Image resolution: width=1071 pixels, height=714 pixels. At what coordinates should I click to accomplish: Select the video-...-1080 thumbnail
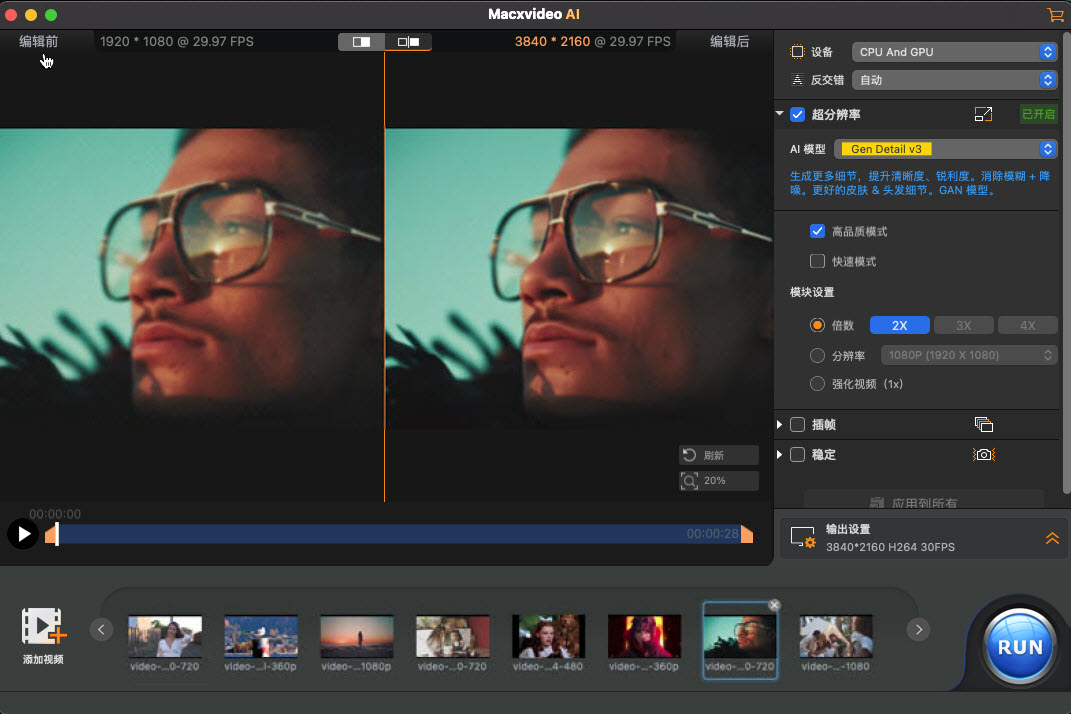coord(836,637)
